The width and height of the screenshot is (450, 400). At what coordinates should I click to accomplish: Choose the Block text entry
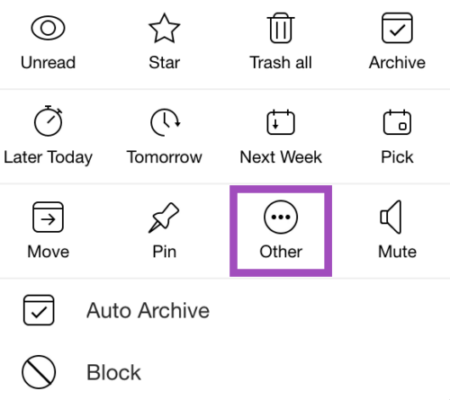[x=114, y=372]
